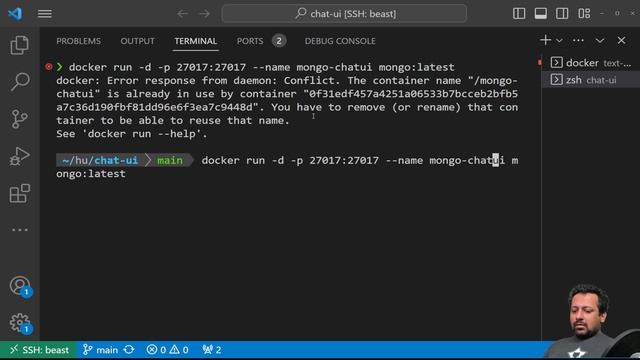Go back with the left arrow
640x360 pixels.
click(x=182, y=14)
